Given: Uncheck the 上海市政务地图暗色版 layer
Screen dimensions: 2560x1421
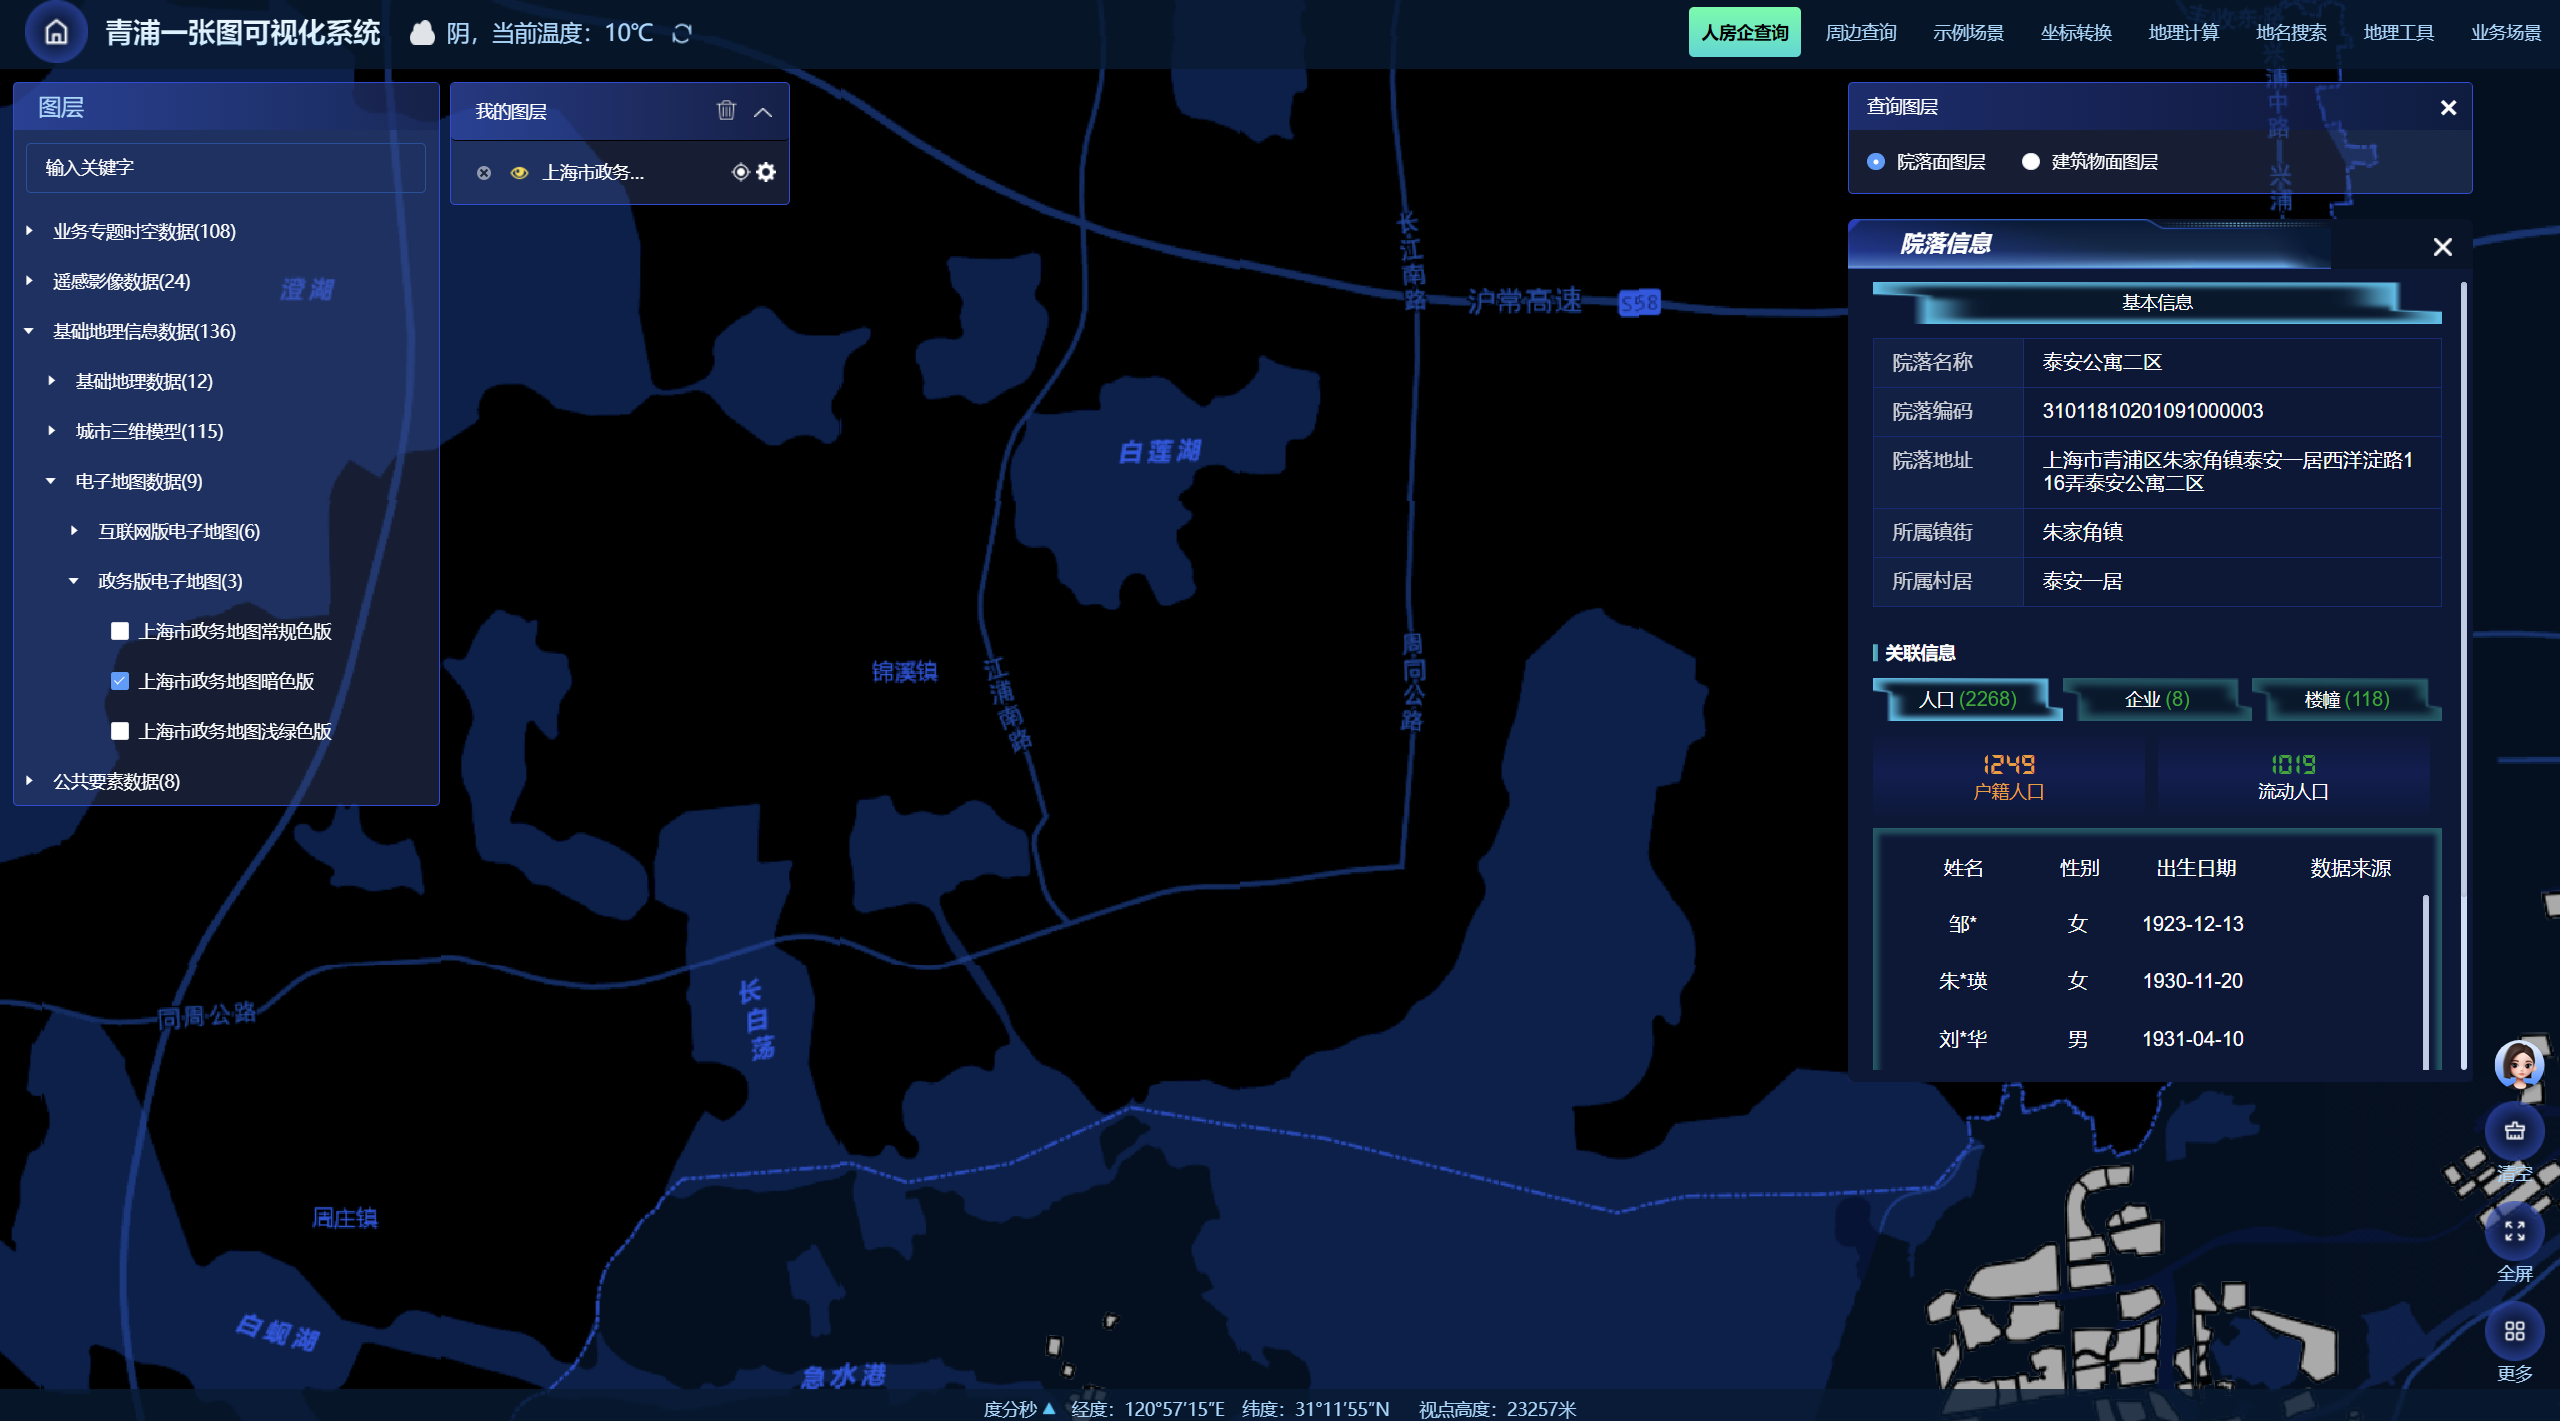Looking at the screenshot, I should click(x=120, y=681).
